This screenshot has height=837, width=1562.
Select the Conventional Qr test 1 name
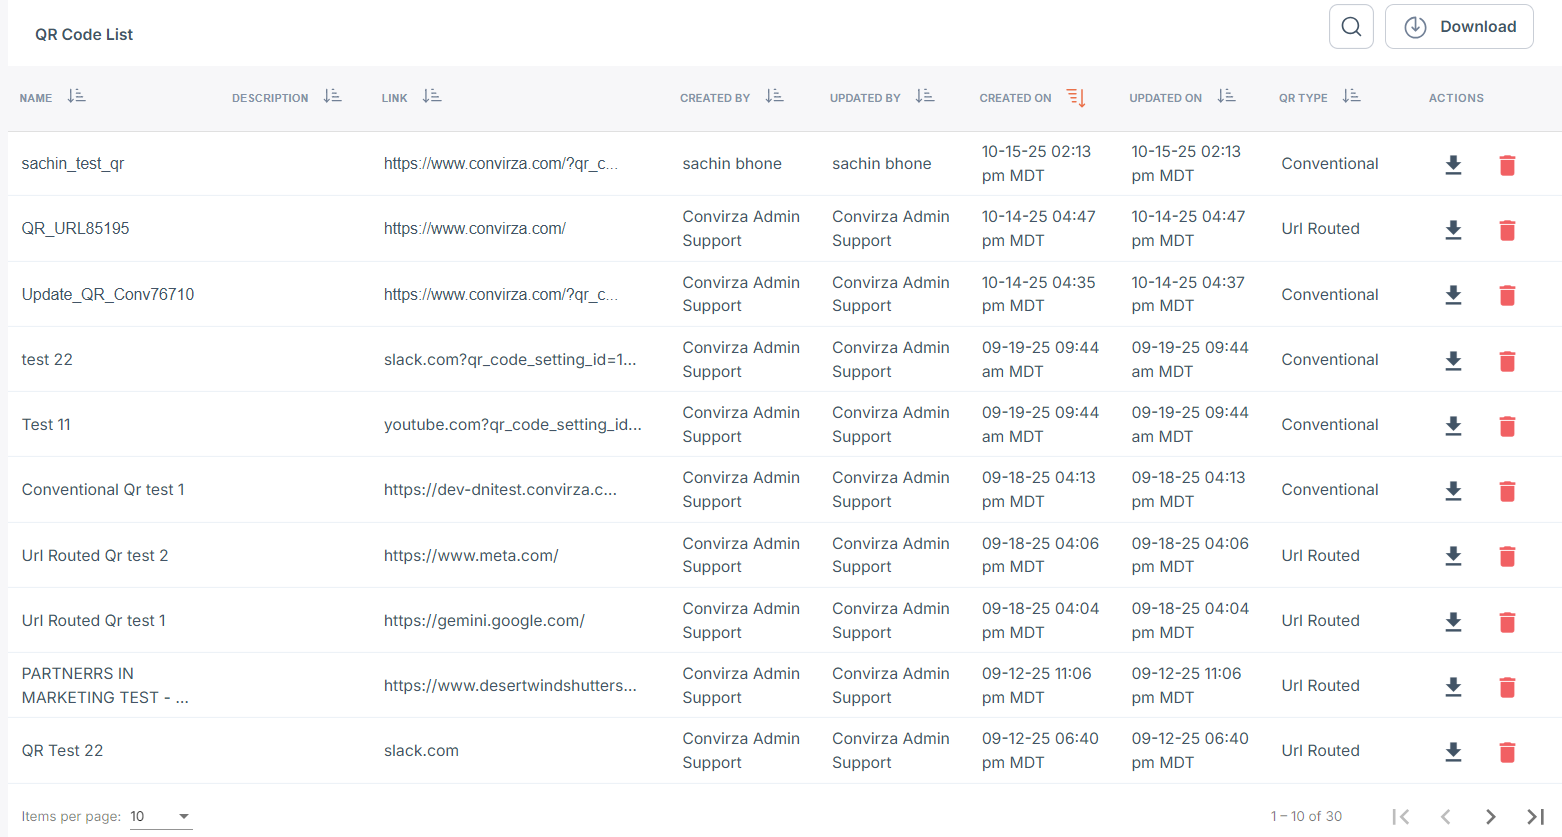tap(103, 490)
